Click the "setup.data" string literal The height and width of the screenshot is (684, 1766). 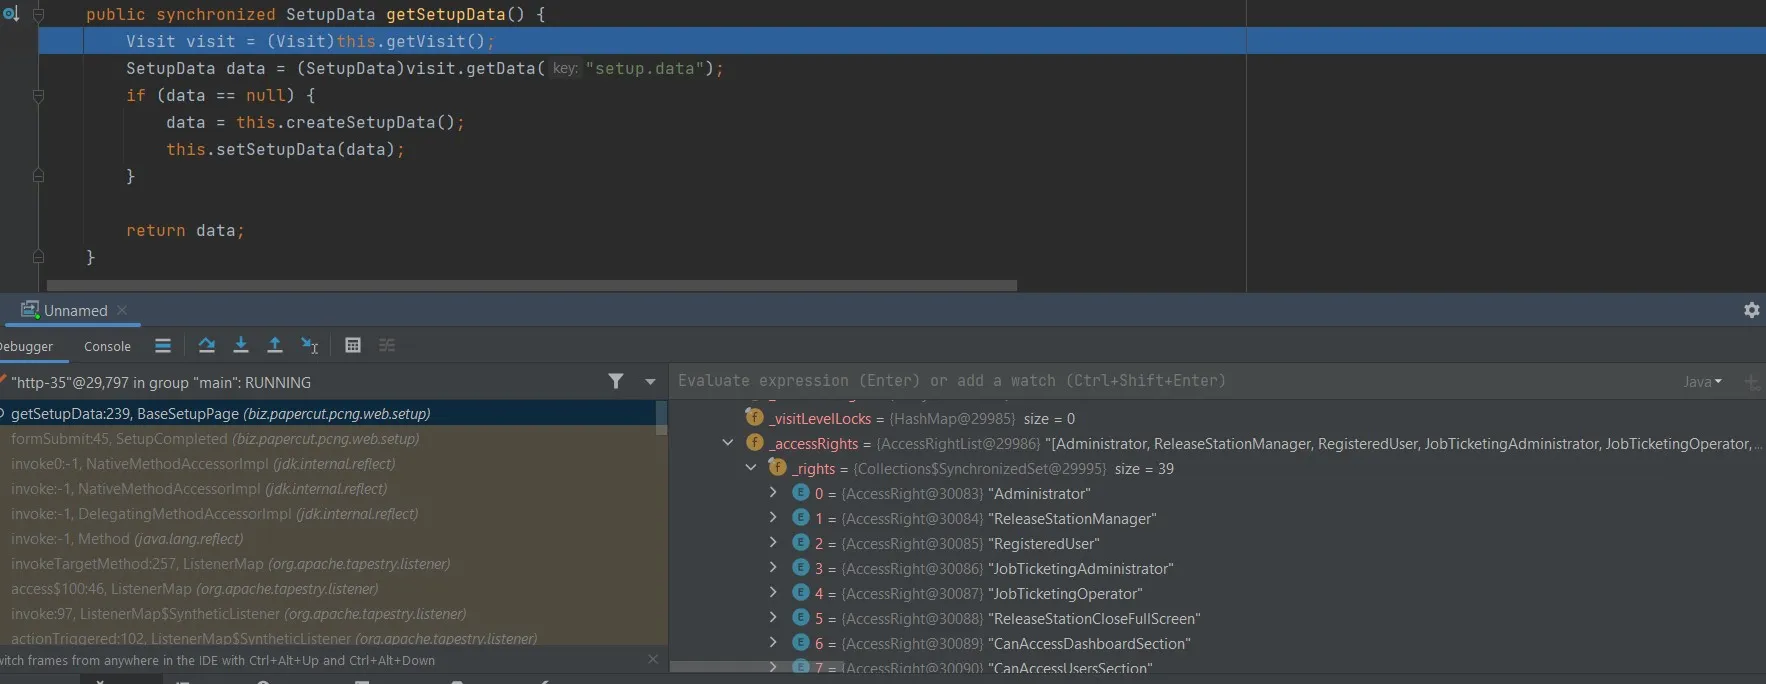(x=644, y=68)
